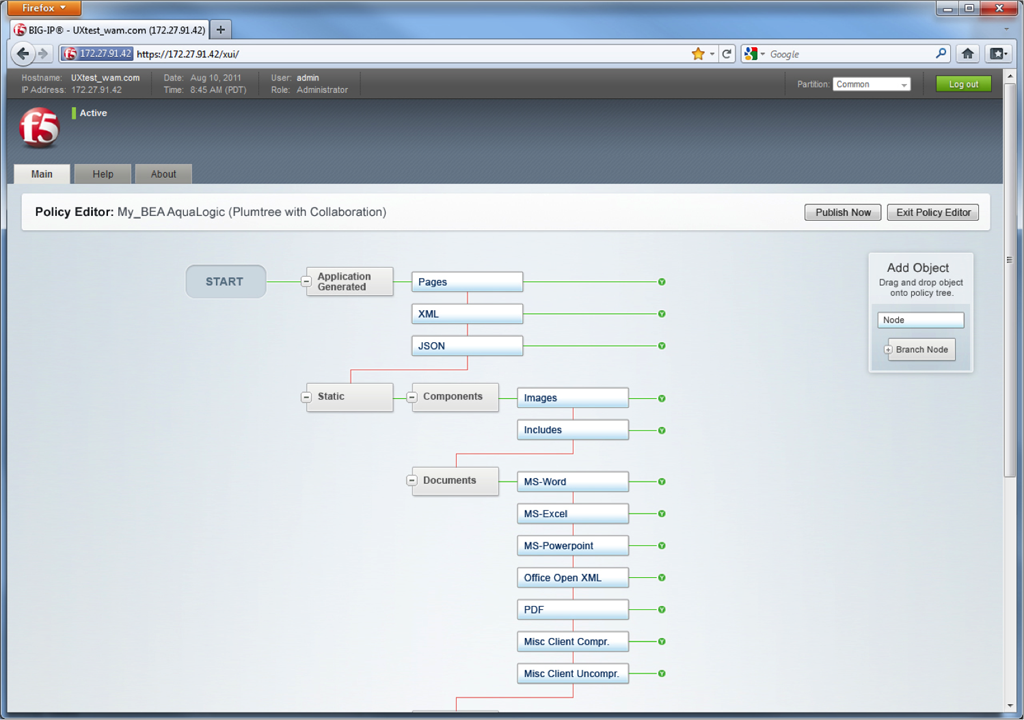This screenshot has width=1024, height=720.
Task: Select the Images policy node
Action: coord(573,398)
